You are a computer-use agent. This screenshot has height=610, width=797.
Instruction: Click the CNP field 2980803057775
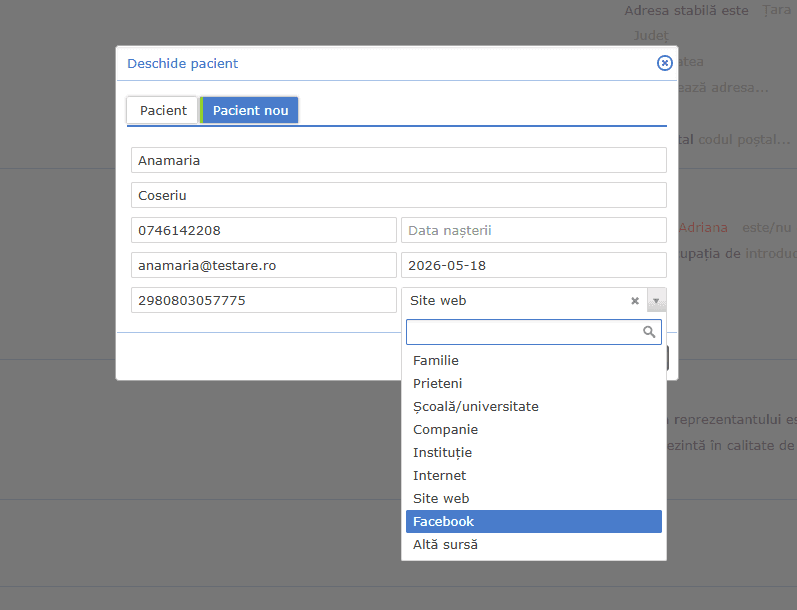tap(264, 300)
